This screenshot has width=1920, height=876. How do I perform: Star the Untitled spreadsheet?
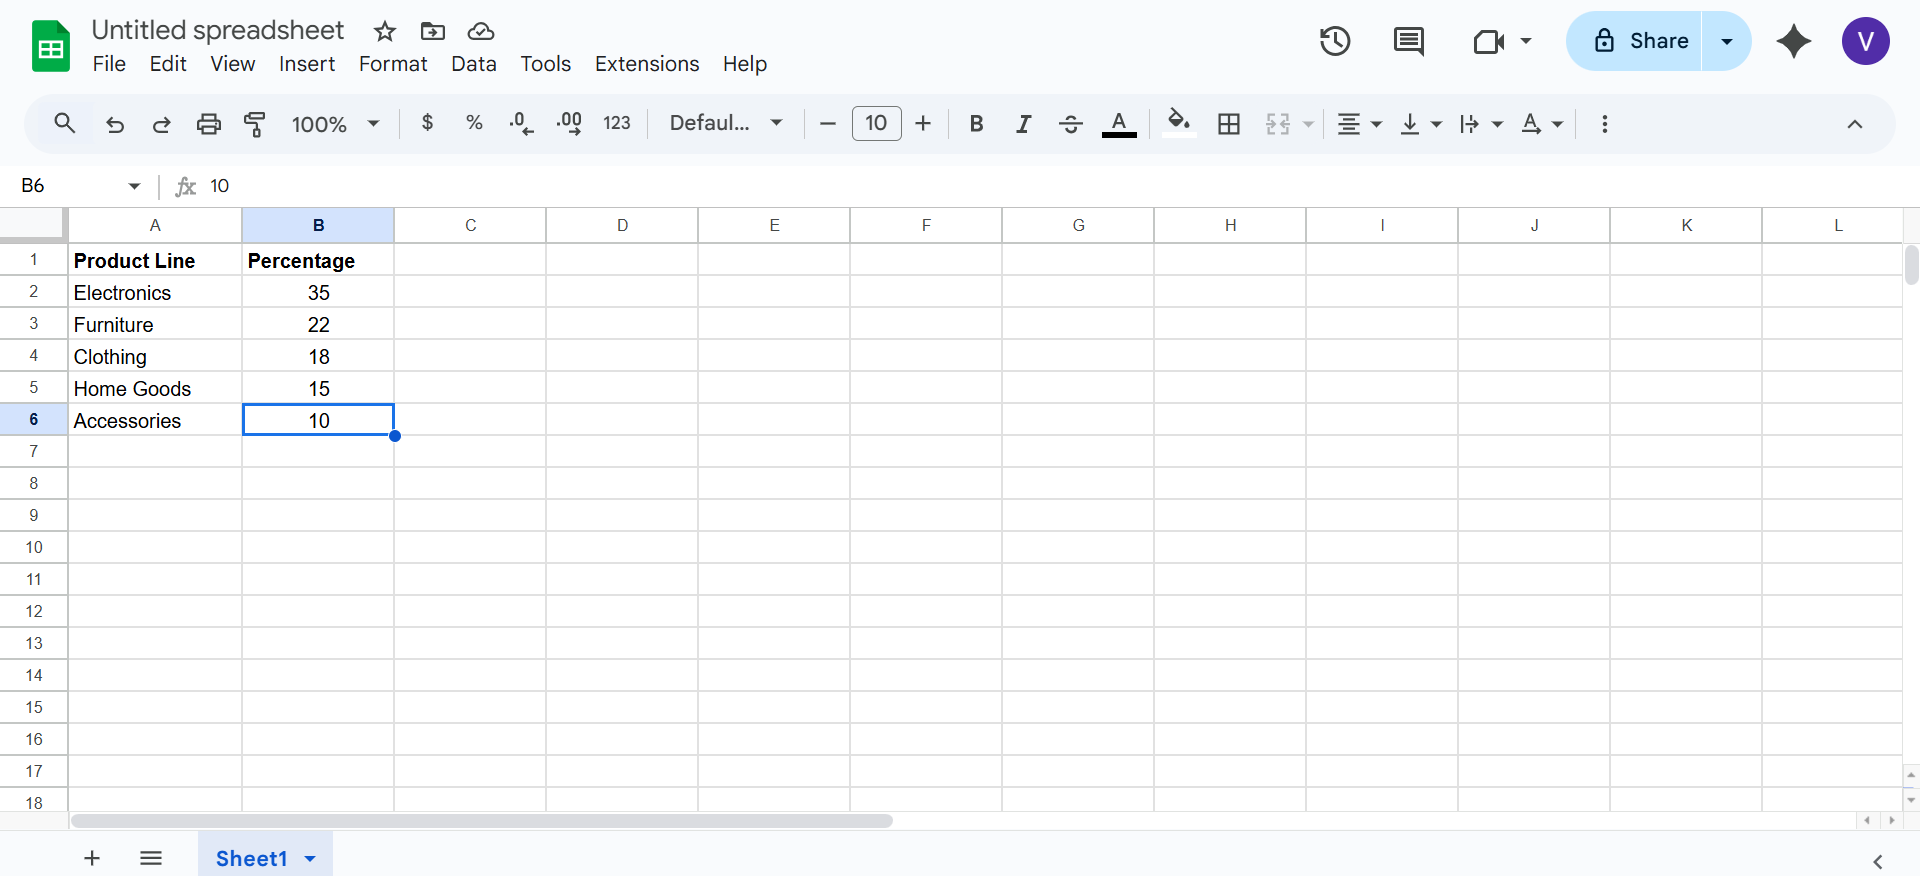point(385,31)
